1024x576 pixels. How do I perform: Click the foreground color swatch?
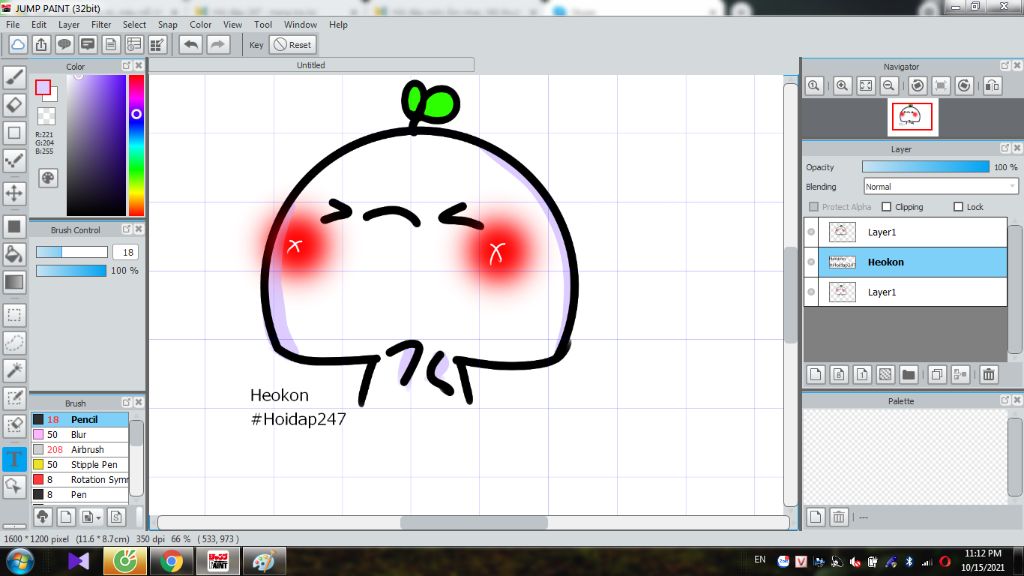[x=43, y=88]
